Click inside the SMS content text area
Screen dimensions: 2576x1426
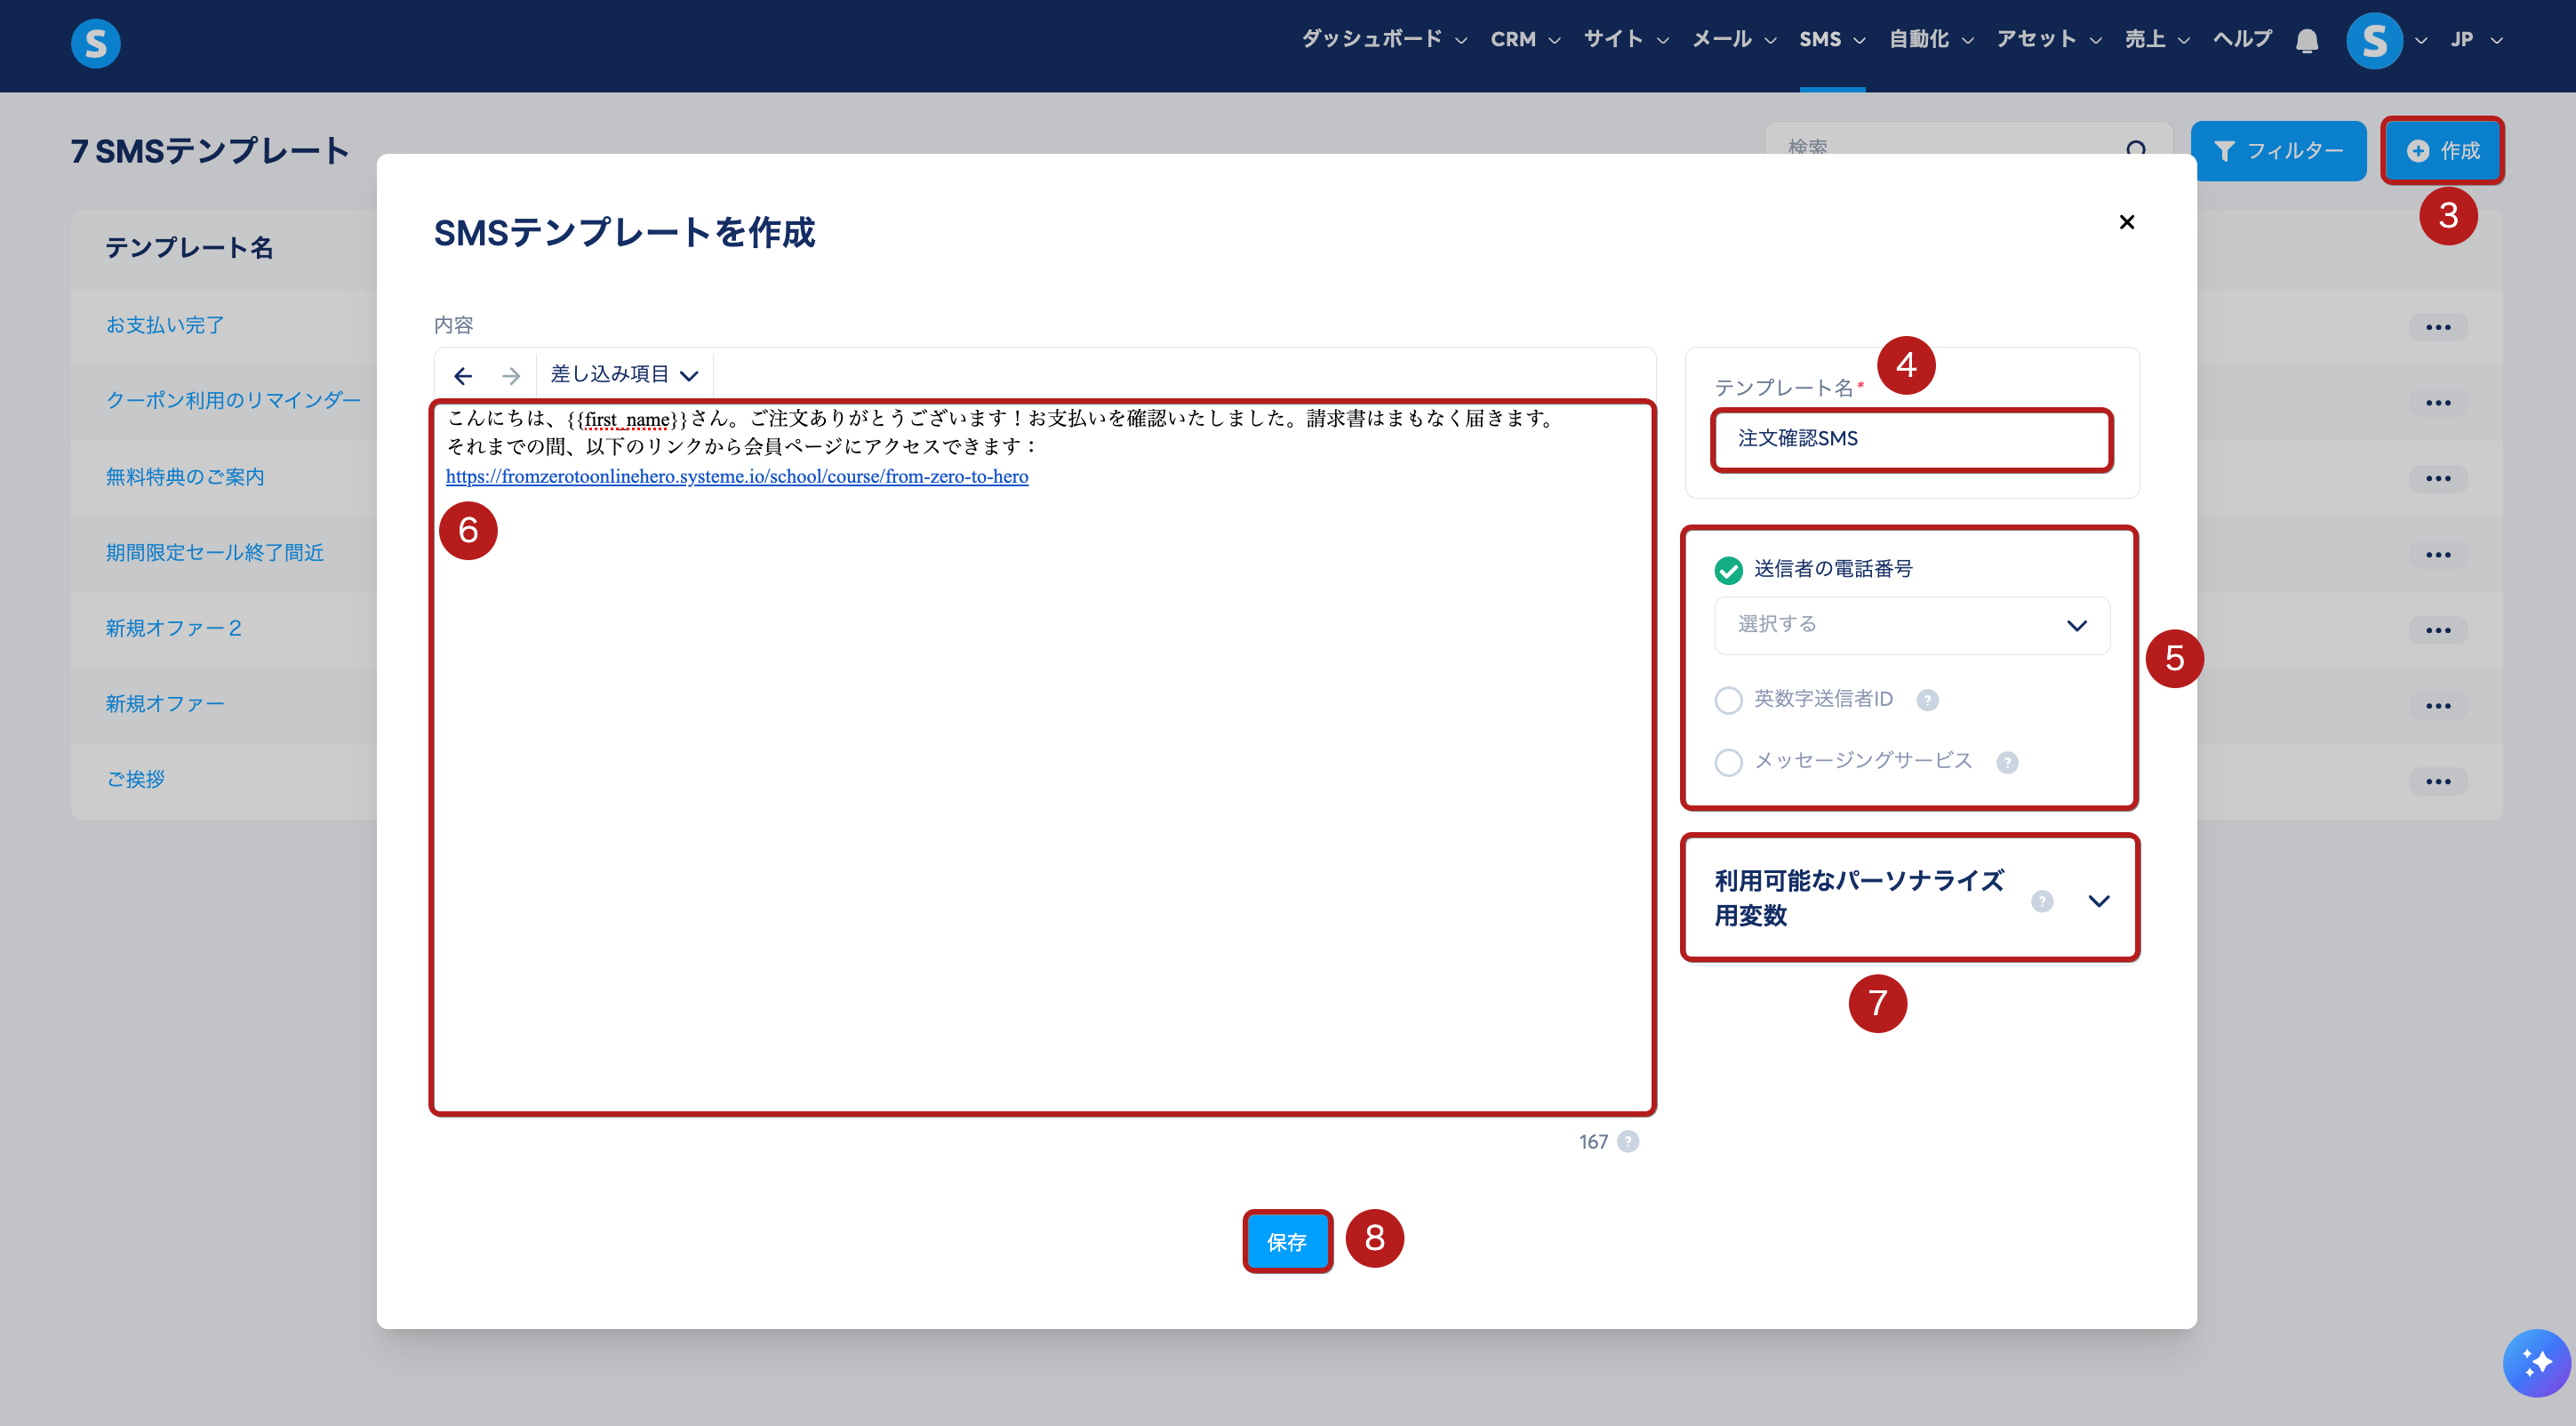tap(1043, 757)
